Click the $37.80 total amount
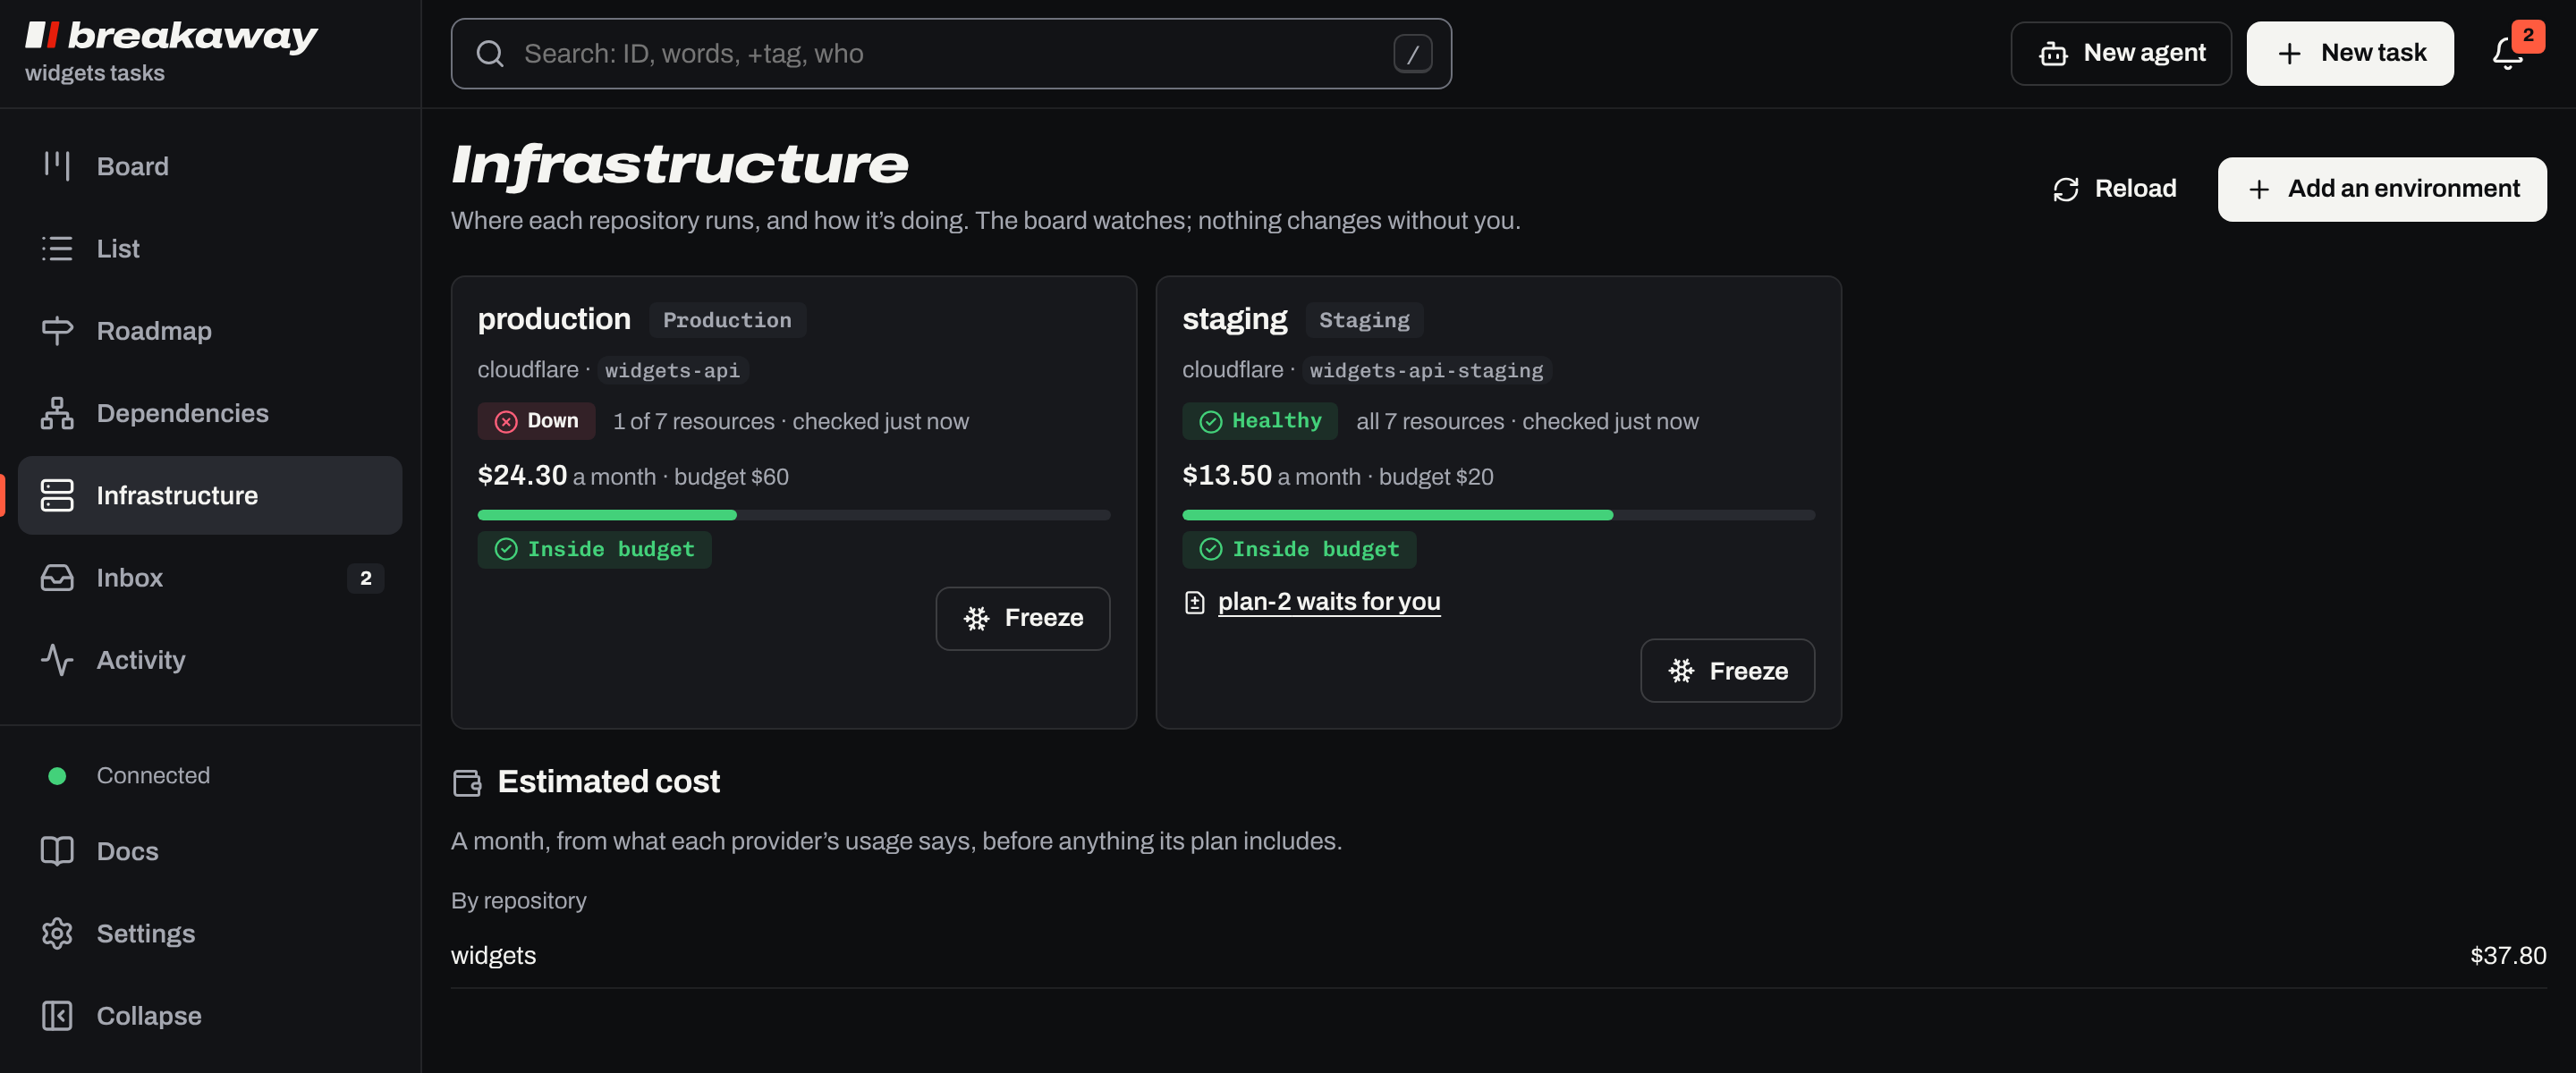The image size is (2576, 1073). pos(2507,956)
